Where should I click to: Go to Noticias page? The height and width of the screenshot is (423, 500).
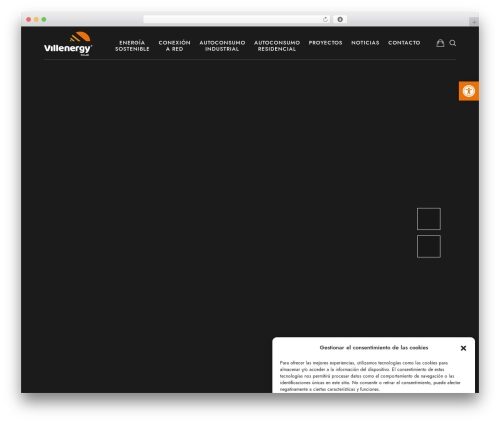(365, 43)
